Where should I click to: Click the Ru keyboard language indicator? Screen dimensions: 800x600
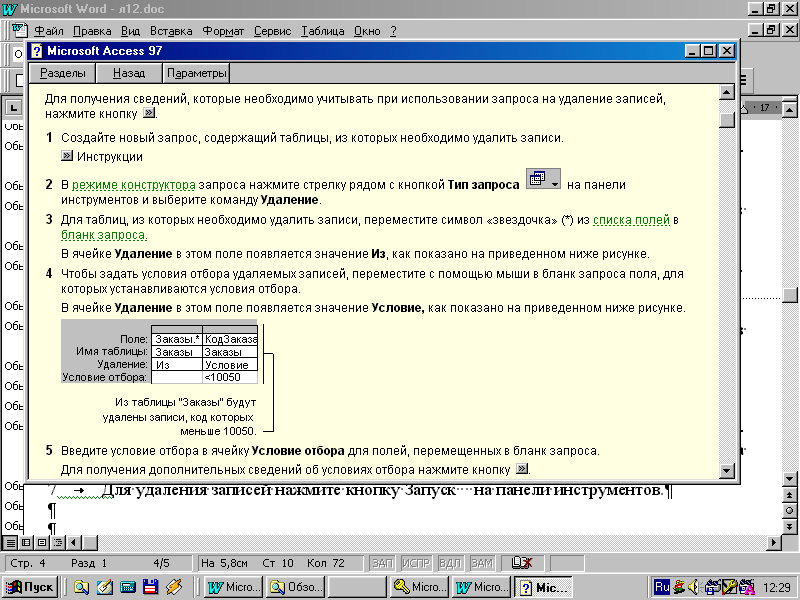pos(661,587)
